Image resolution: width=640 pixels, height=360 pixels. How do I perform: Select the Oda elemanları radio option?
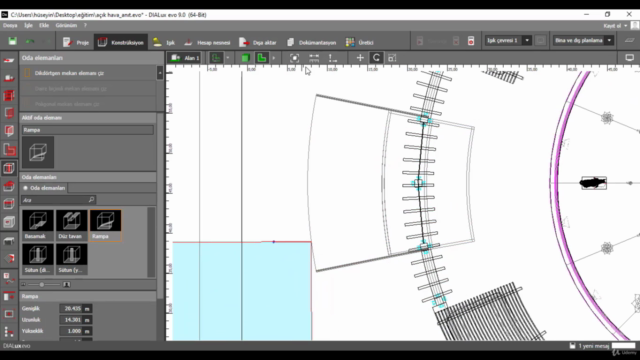pyautogui.click(x=44, y=188)
